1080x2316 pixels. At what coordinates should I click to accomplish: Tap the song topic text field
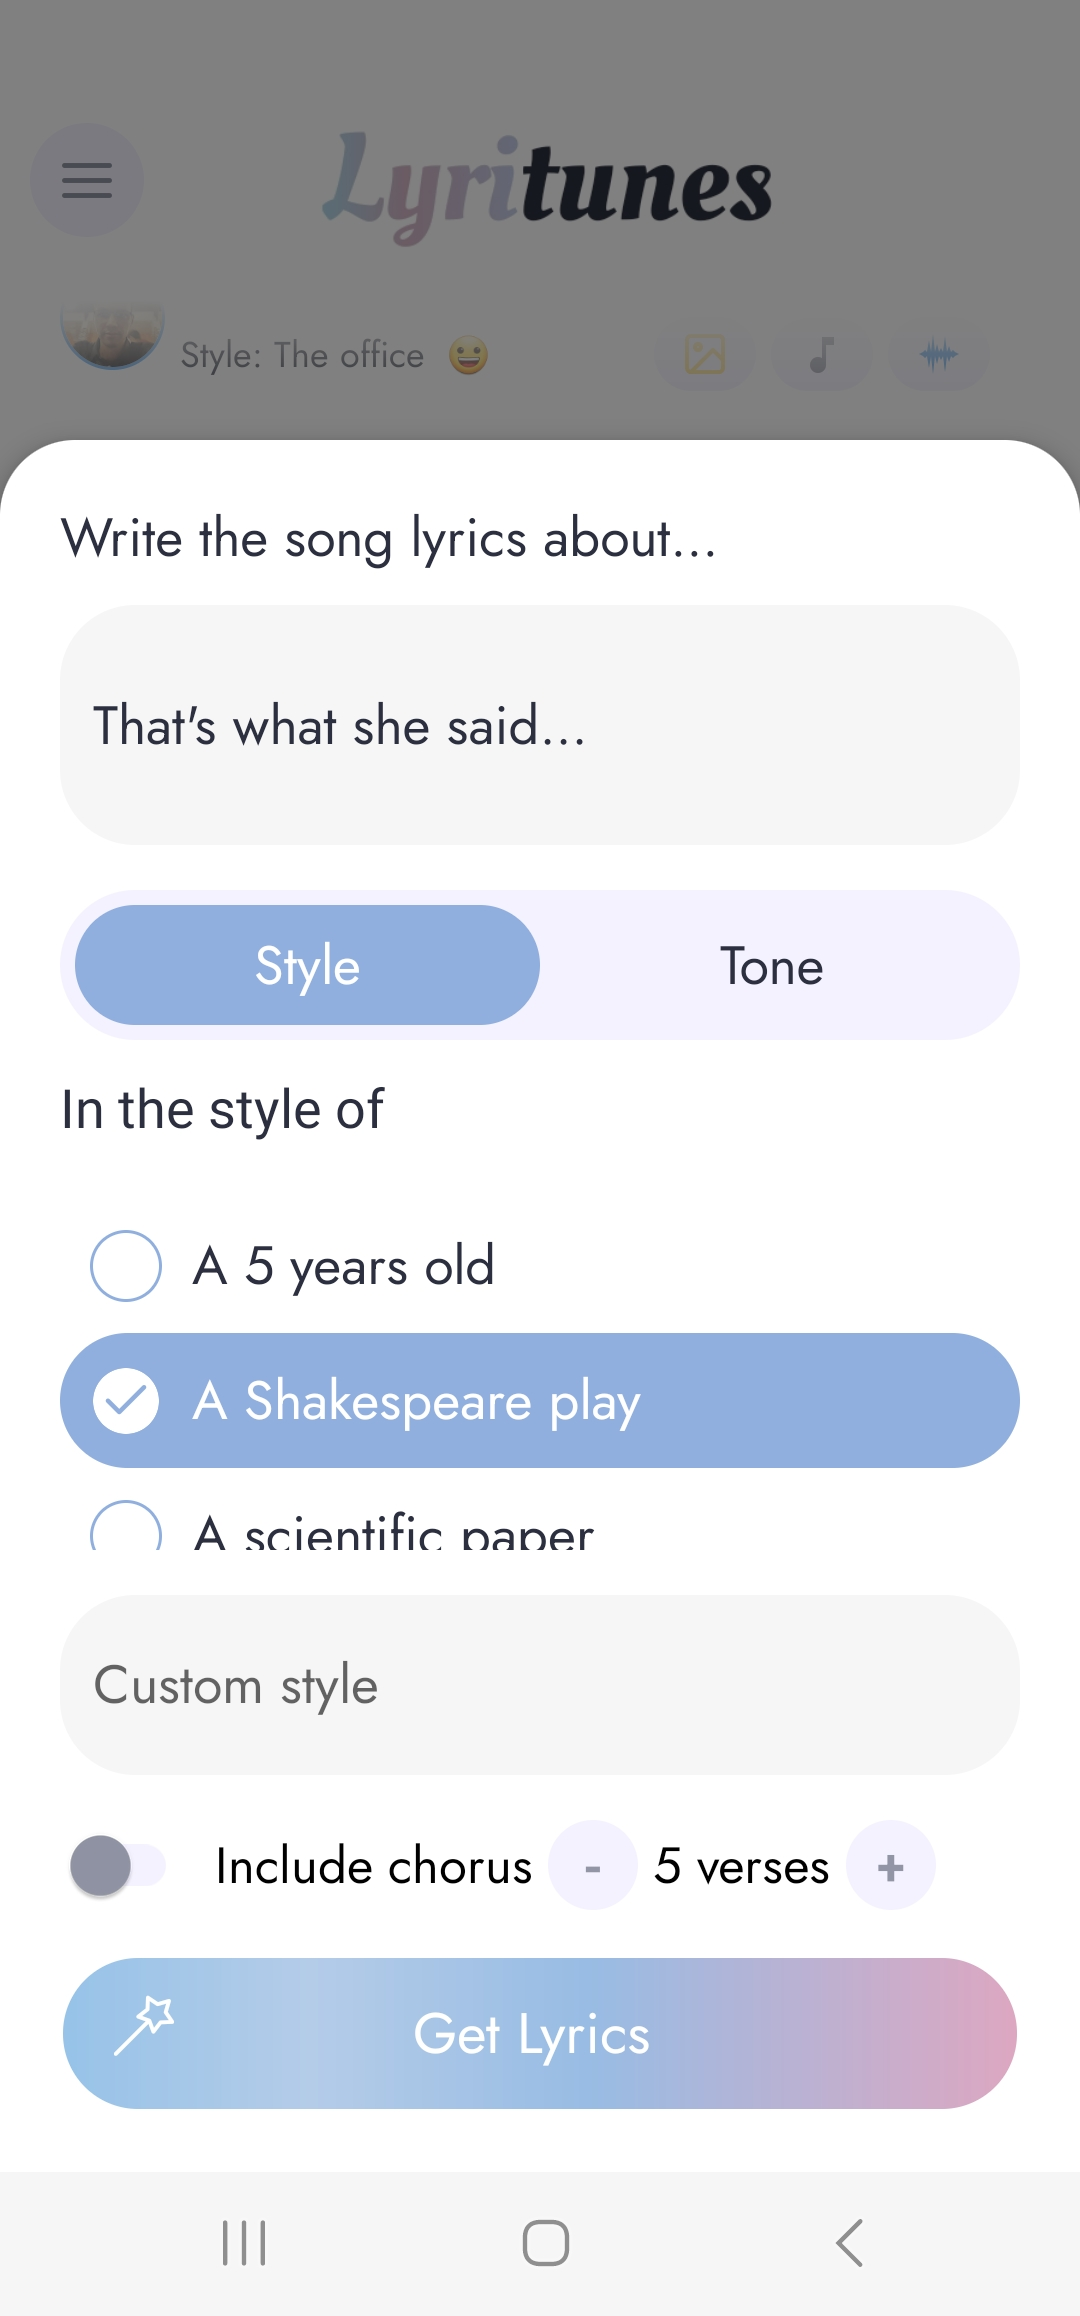pos(540,725)
